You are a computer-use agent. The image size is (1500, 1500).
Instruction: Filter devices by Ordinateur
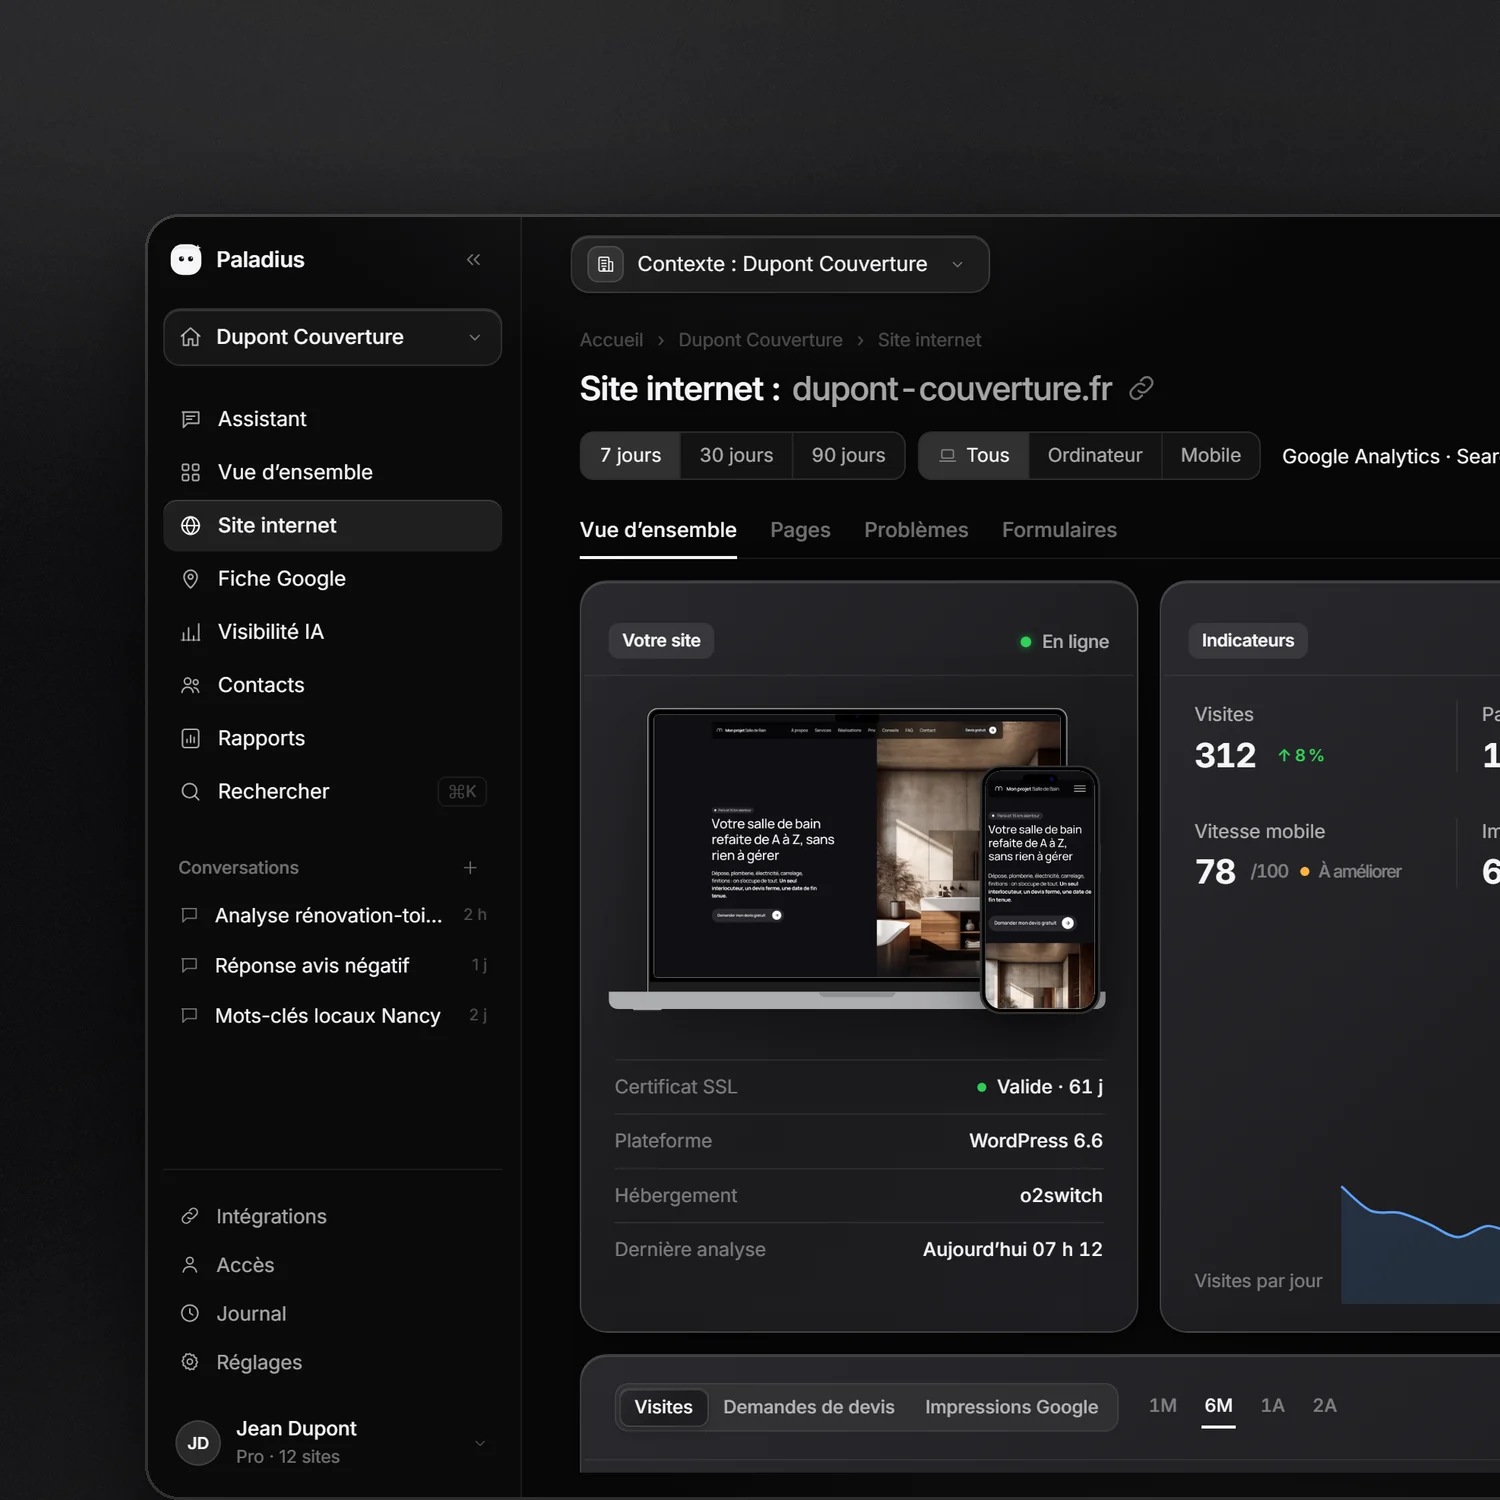click(x=1095, y=456)
